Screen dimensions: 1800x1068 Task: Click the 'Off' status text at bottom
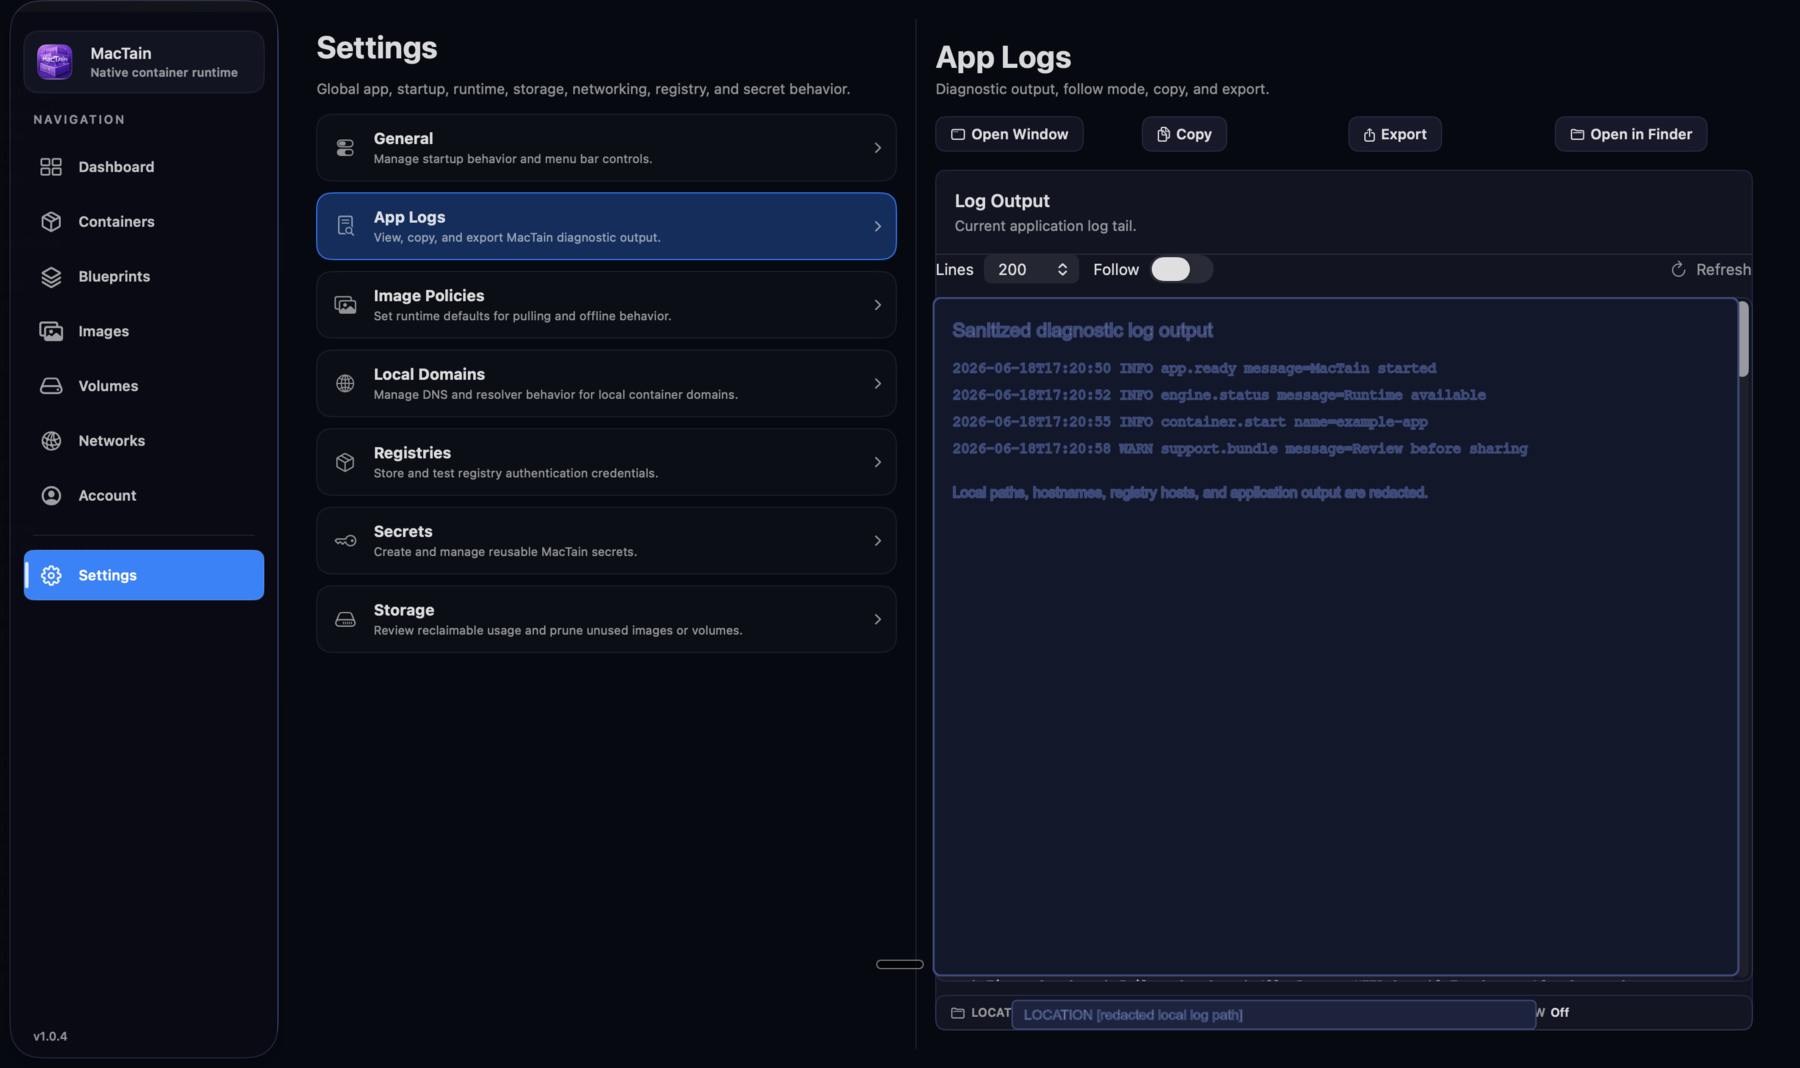point(1559,1013)
